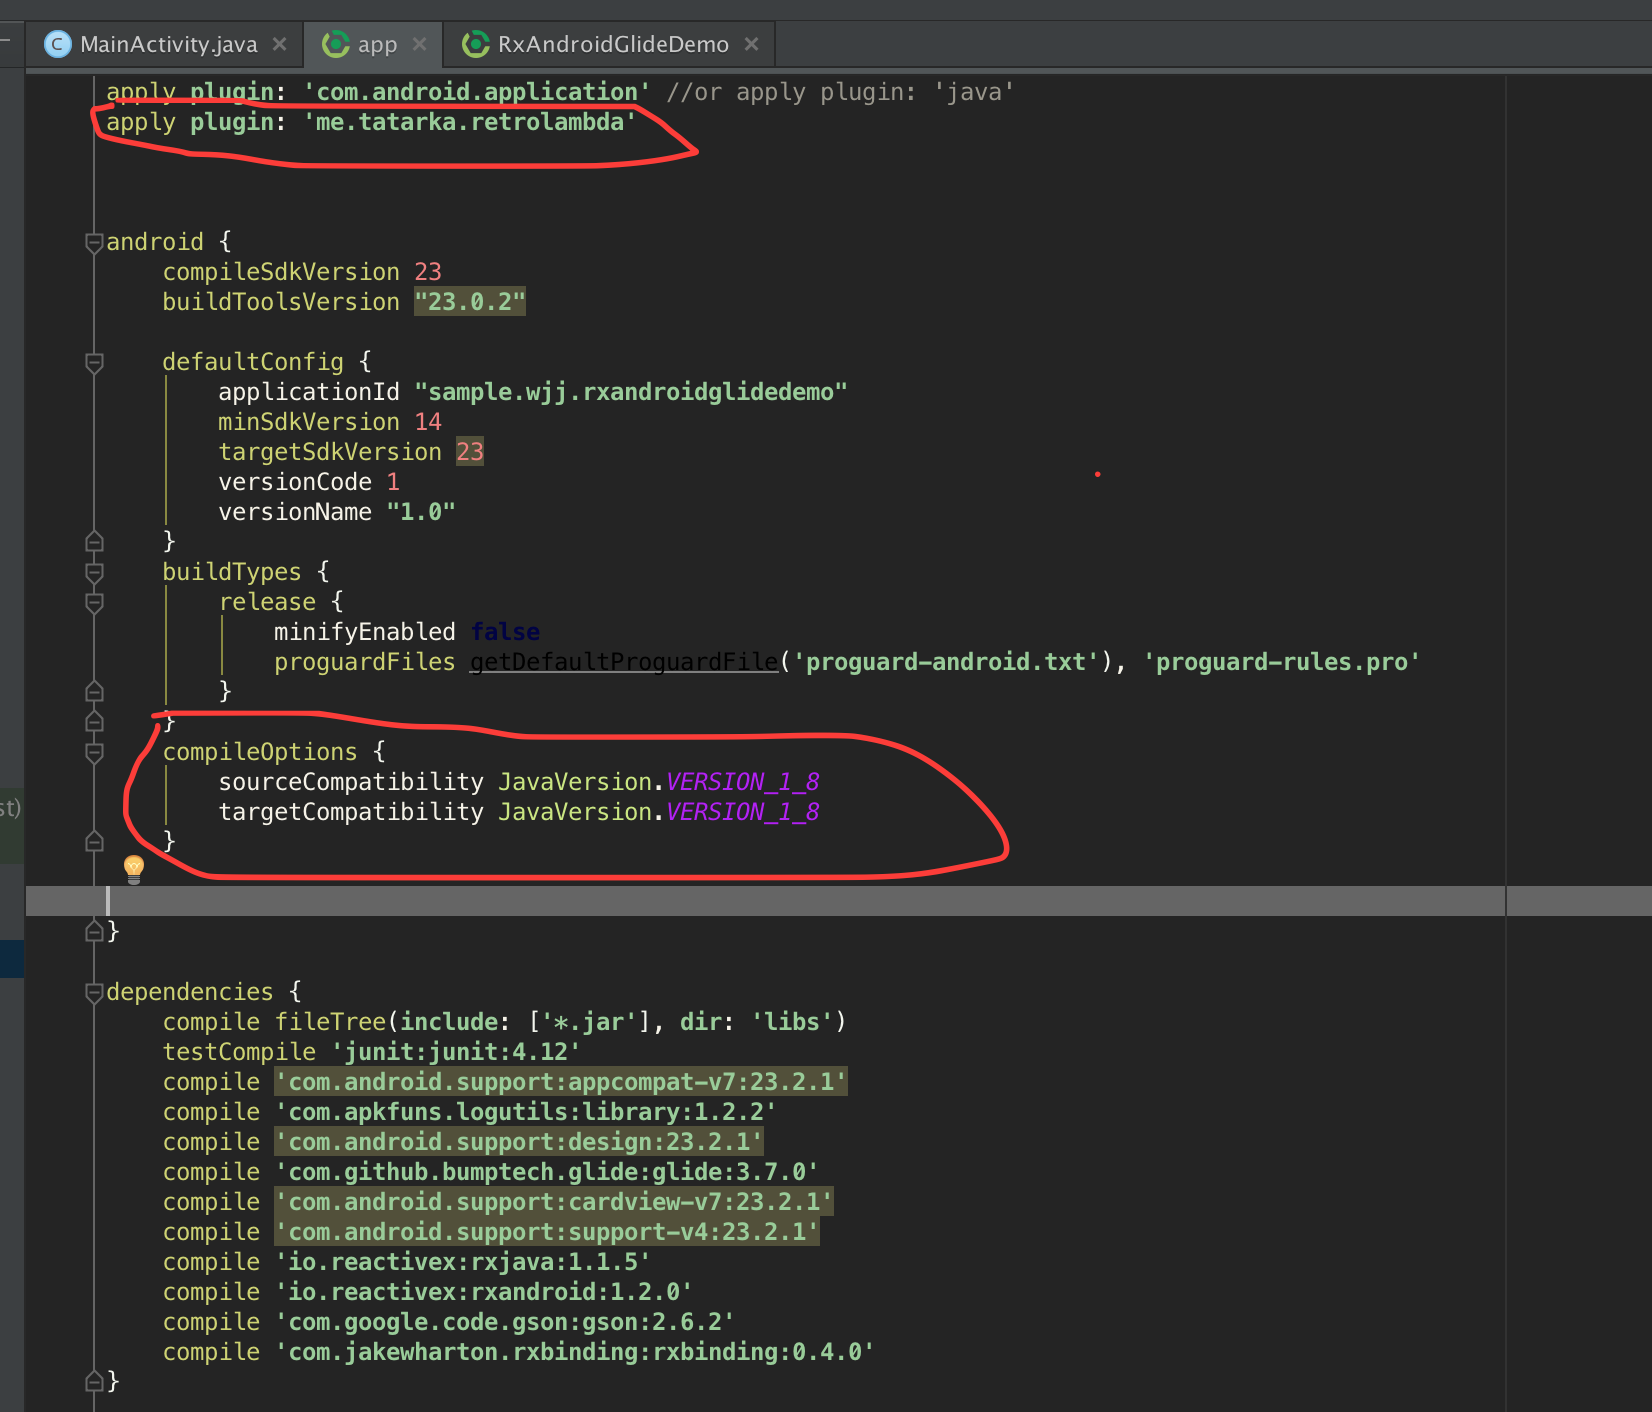1652x1412 pixels.
Task: Switch to the MainActivity.java tab
Action: 168,44
